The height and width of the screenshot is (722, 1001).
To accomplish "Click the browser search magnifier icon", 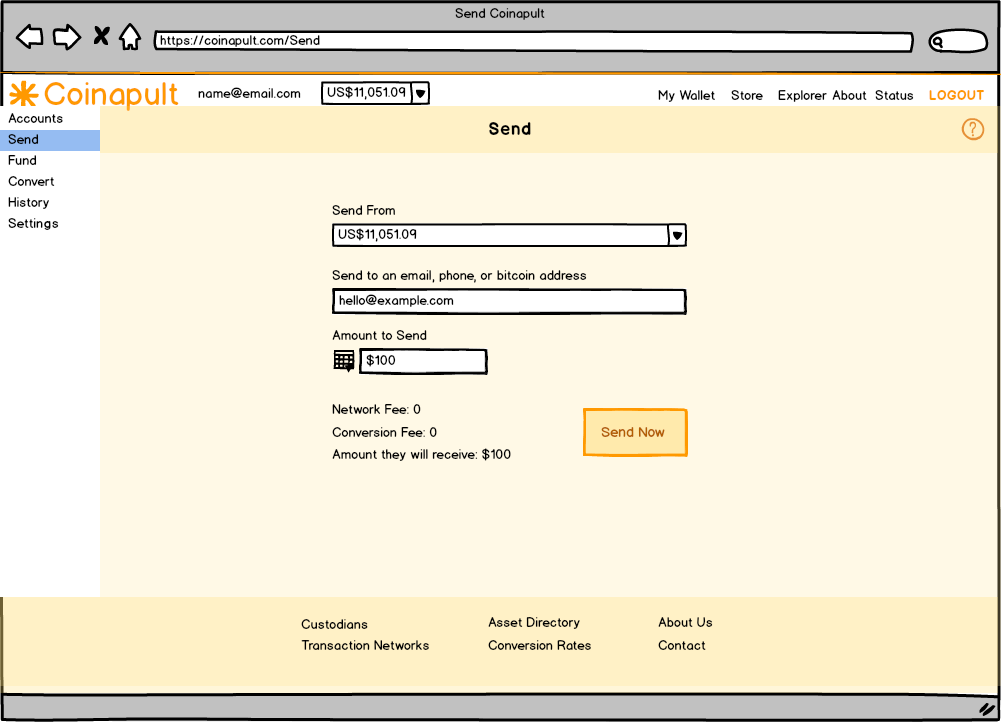I will pyautogui.click(x=938, y=42).
